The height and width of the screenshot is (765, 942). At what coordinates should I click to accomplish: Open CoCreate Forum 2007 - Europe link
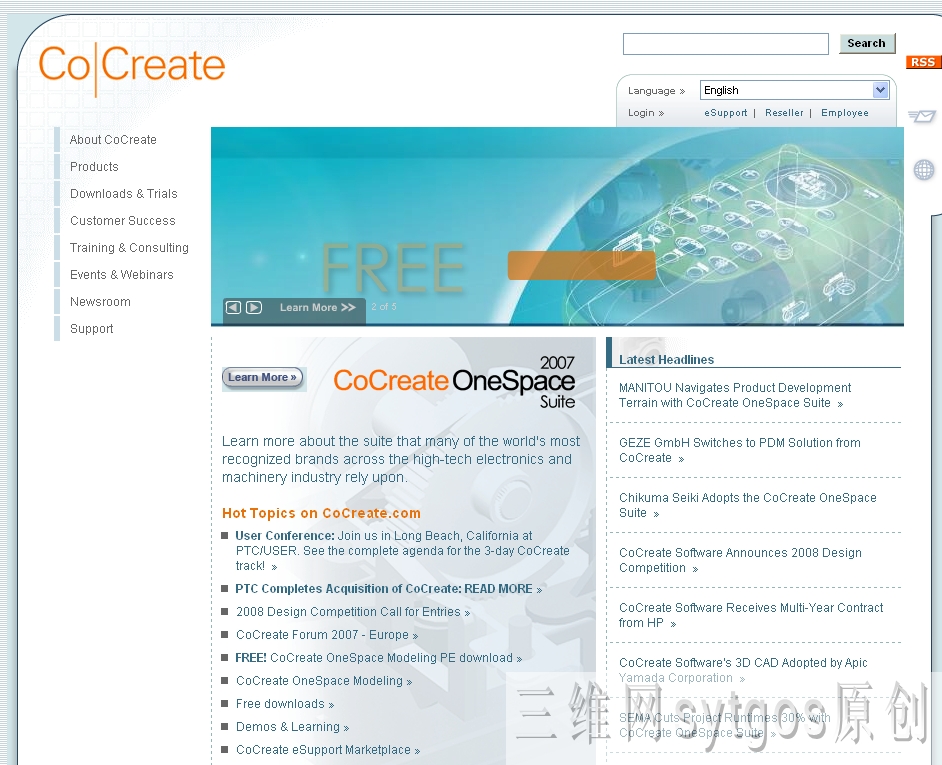tap(327, 635)
